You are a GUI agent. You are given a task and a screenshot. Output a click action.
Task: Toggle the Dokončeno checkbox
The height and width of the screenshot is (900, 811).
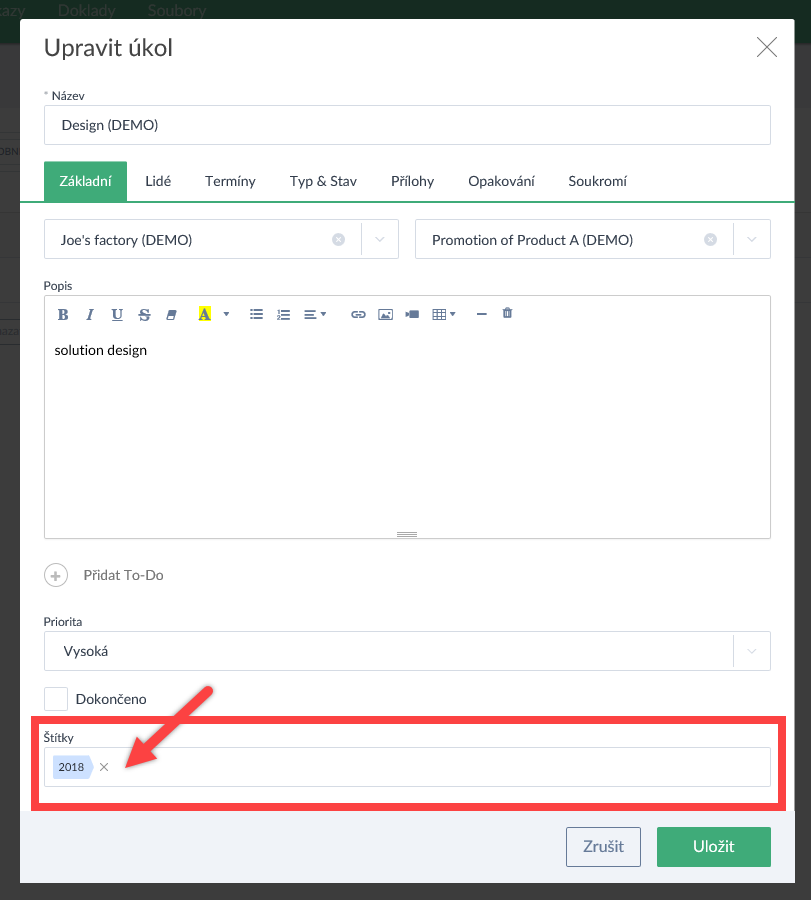pyautogui.click(x=56, y=699)
